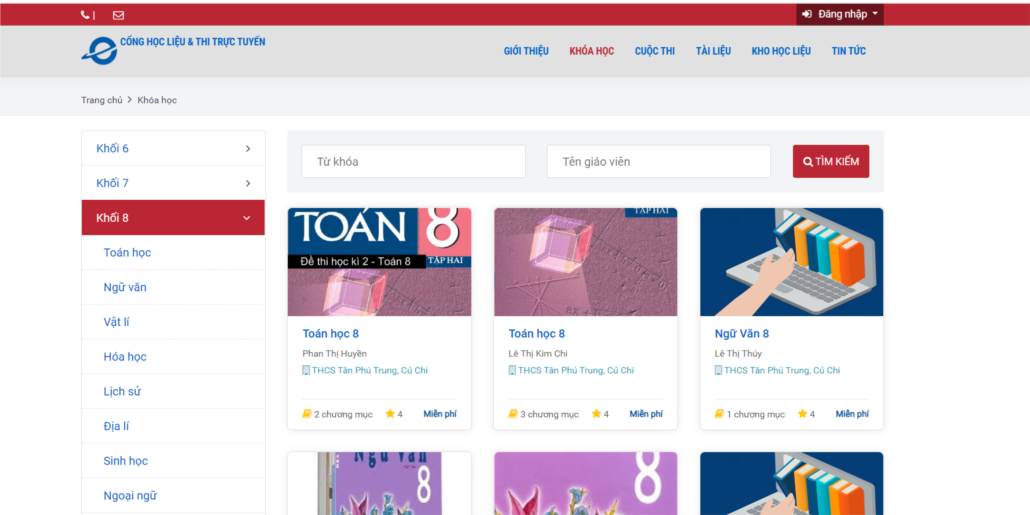
Task: Open Kho học liệu menu item
Action: (781, 51)
